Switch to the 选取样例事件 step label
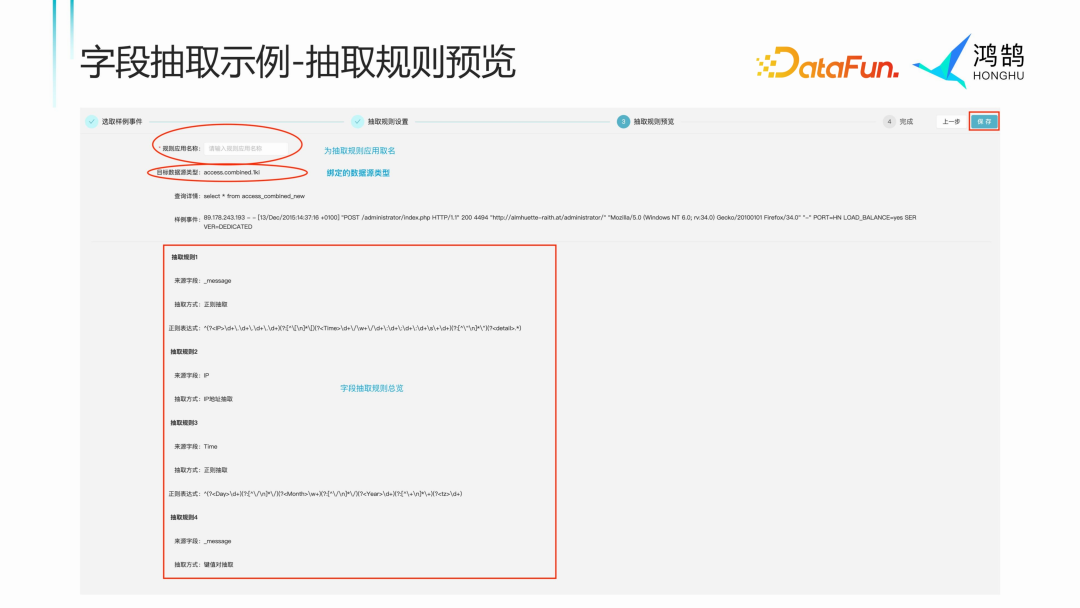 (x=122, y=120)
